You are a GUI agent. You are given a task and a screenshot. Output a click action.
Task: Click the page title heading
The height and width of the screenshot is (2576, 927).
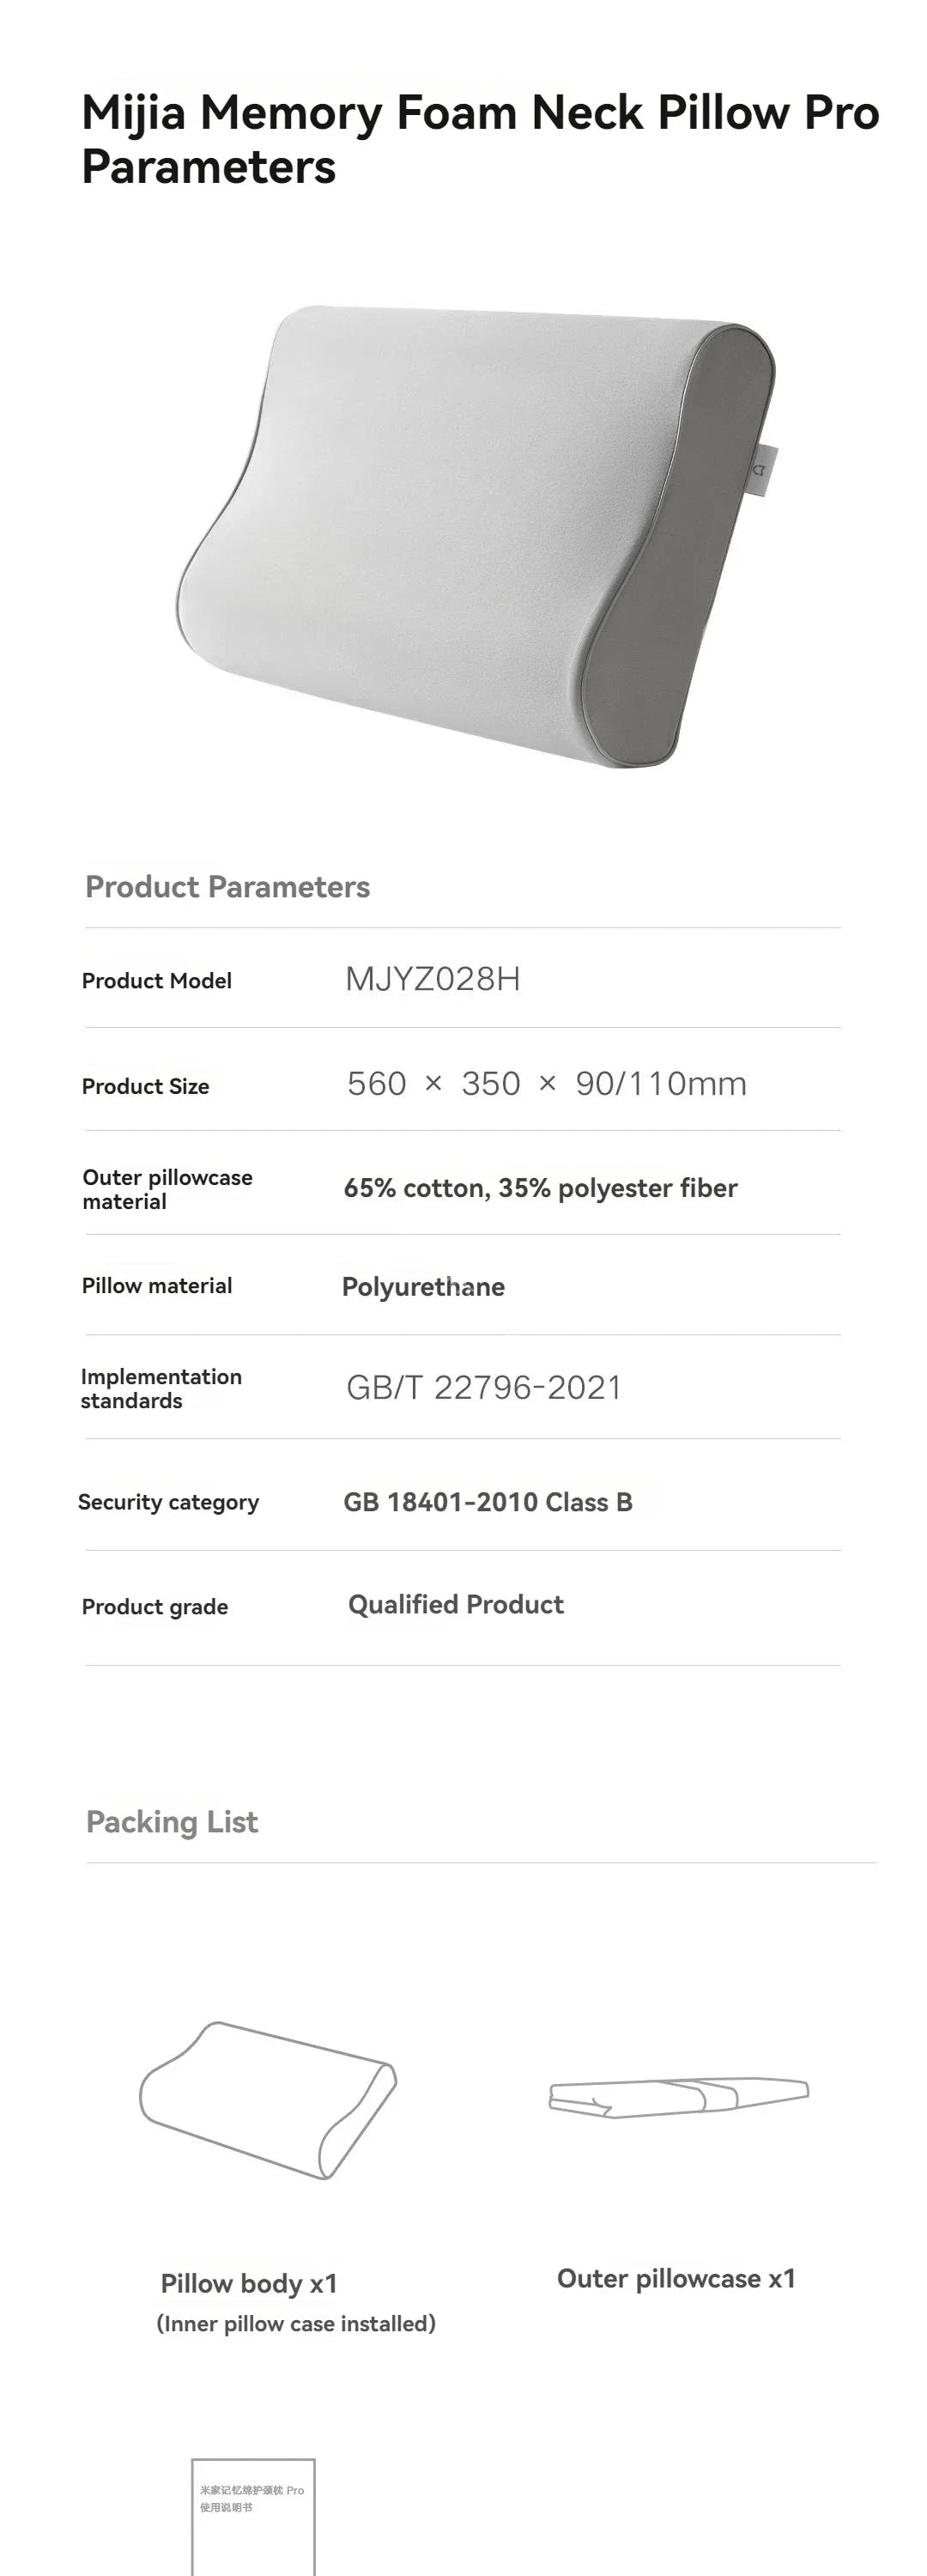point(480,139)
